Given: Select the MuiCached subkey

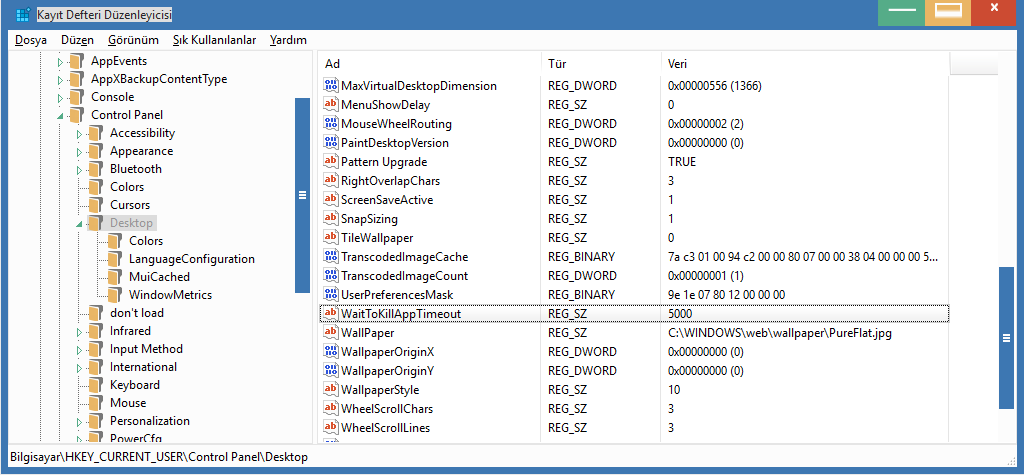Looking at the screenshot, I should pyautogui.click(x=159, y=277).
